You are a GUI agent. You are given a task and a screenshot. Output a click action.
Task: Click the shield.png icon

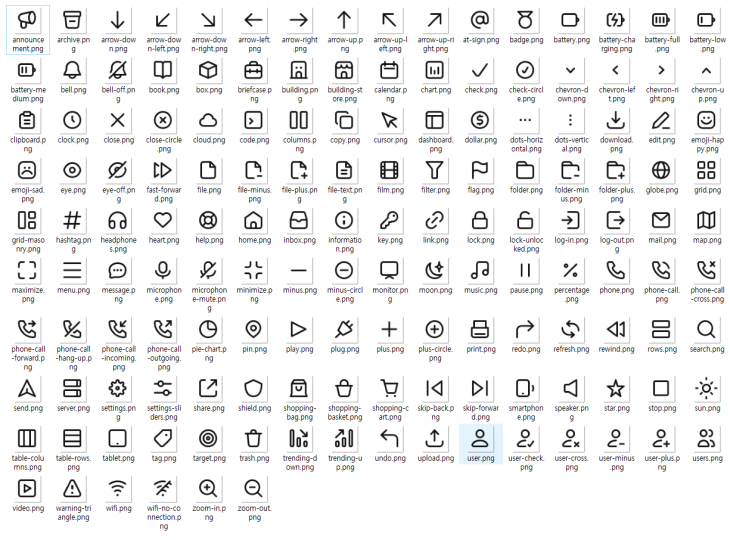253,388
